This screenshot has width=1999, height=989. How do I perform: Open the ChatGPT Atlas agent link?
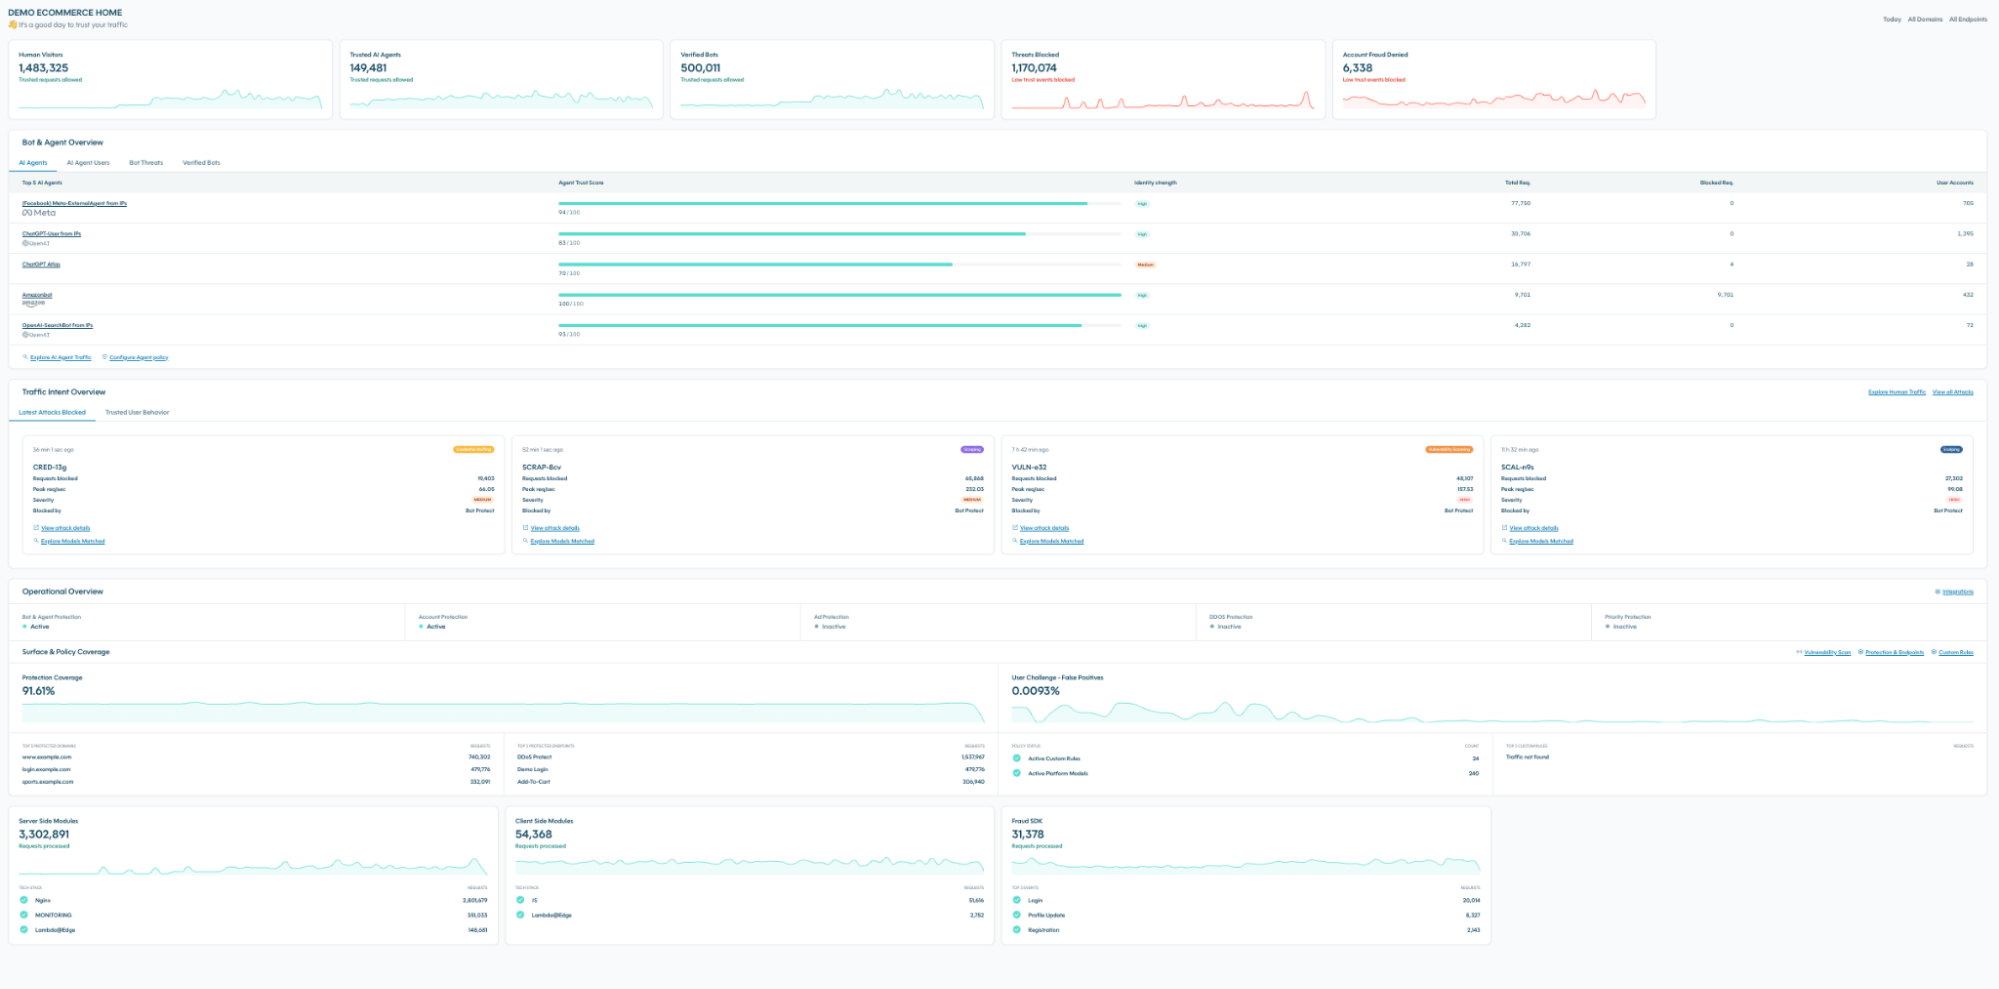tap(41, 265)
